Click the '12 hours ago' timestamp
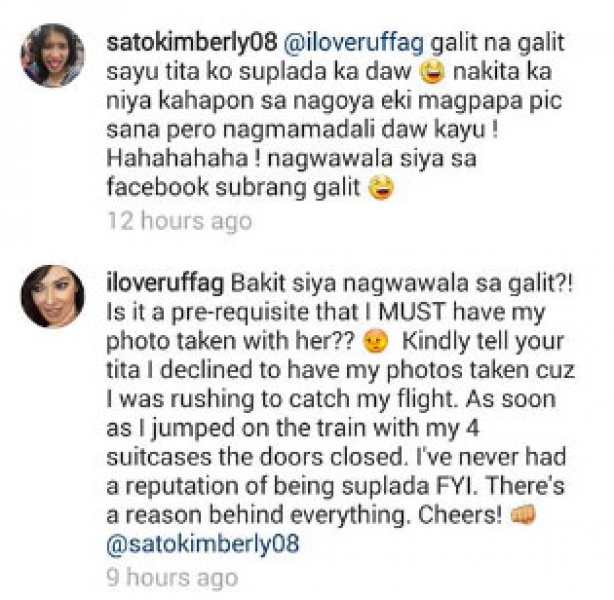Screen dimensions: 614x600 [179, 220]
